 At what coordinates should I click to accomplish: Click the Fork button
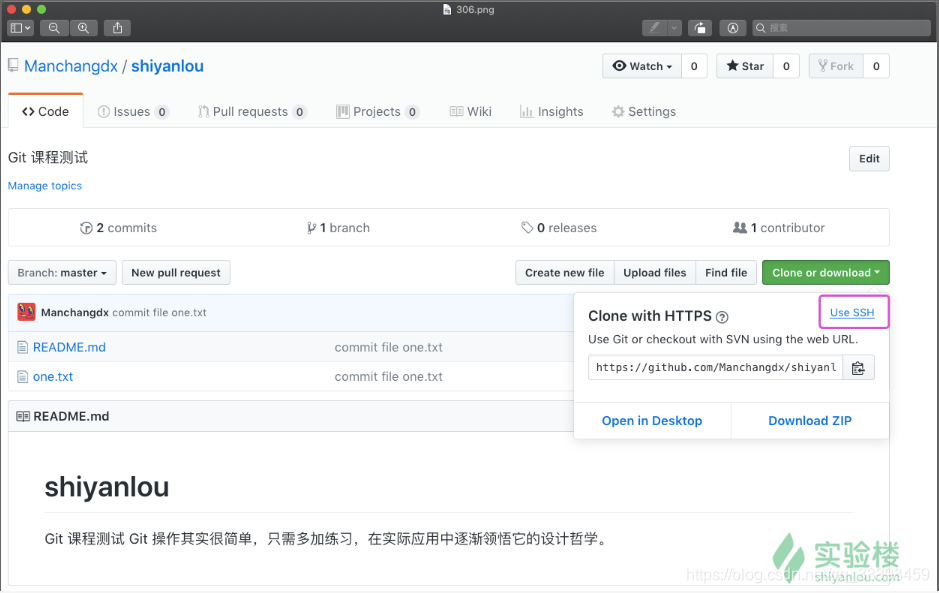[x=836, y=66]
